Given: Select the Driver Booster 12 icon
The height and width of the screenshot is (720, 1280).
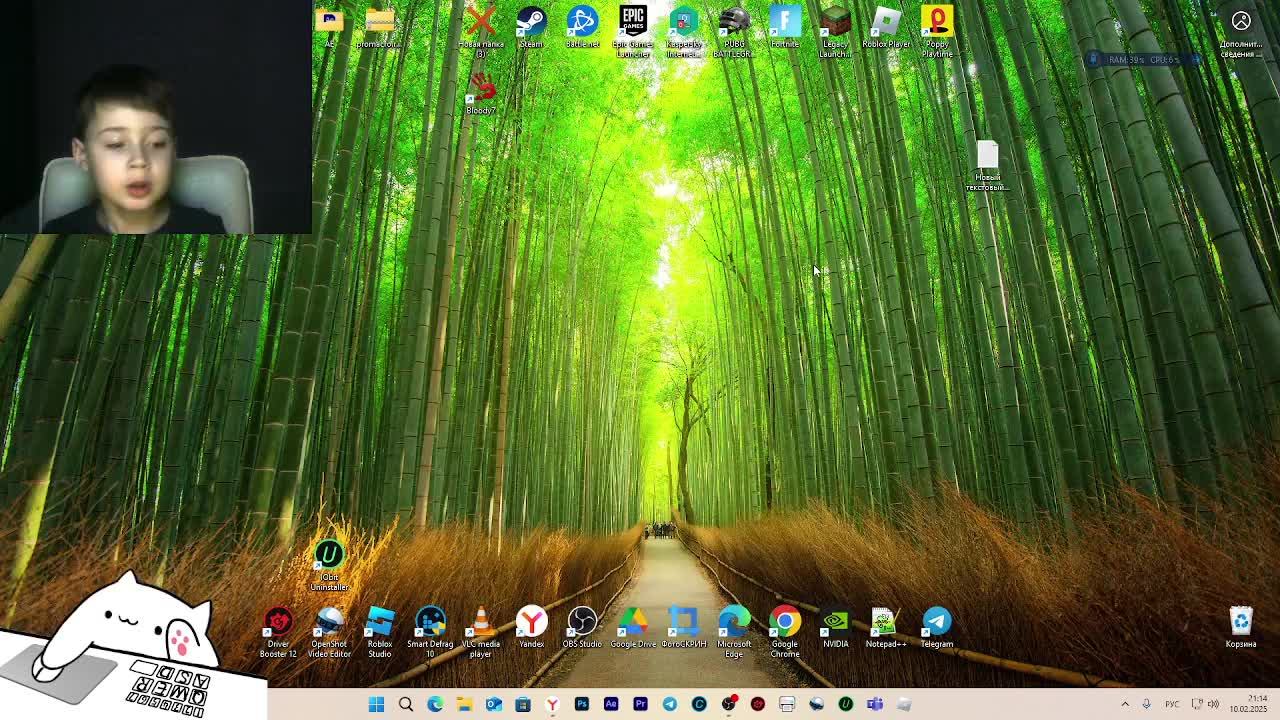Looking at the screenshot, I should point(278,632).
